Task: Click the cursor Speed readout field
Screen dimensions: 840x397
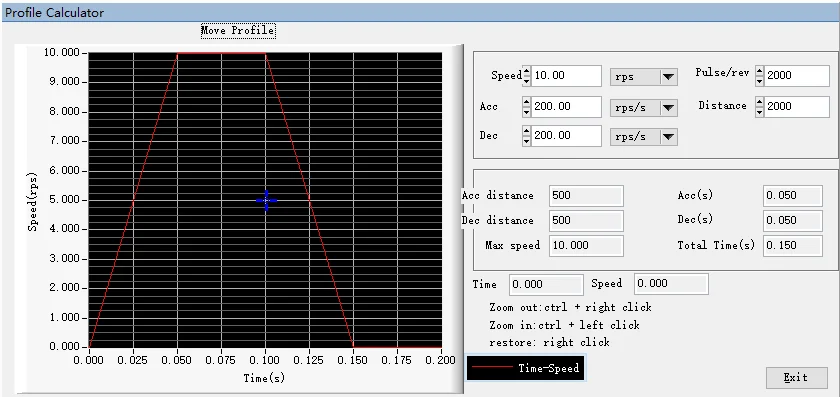Action: click(x=671, y=284)
